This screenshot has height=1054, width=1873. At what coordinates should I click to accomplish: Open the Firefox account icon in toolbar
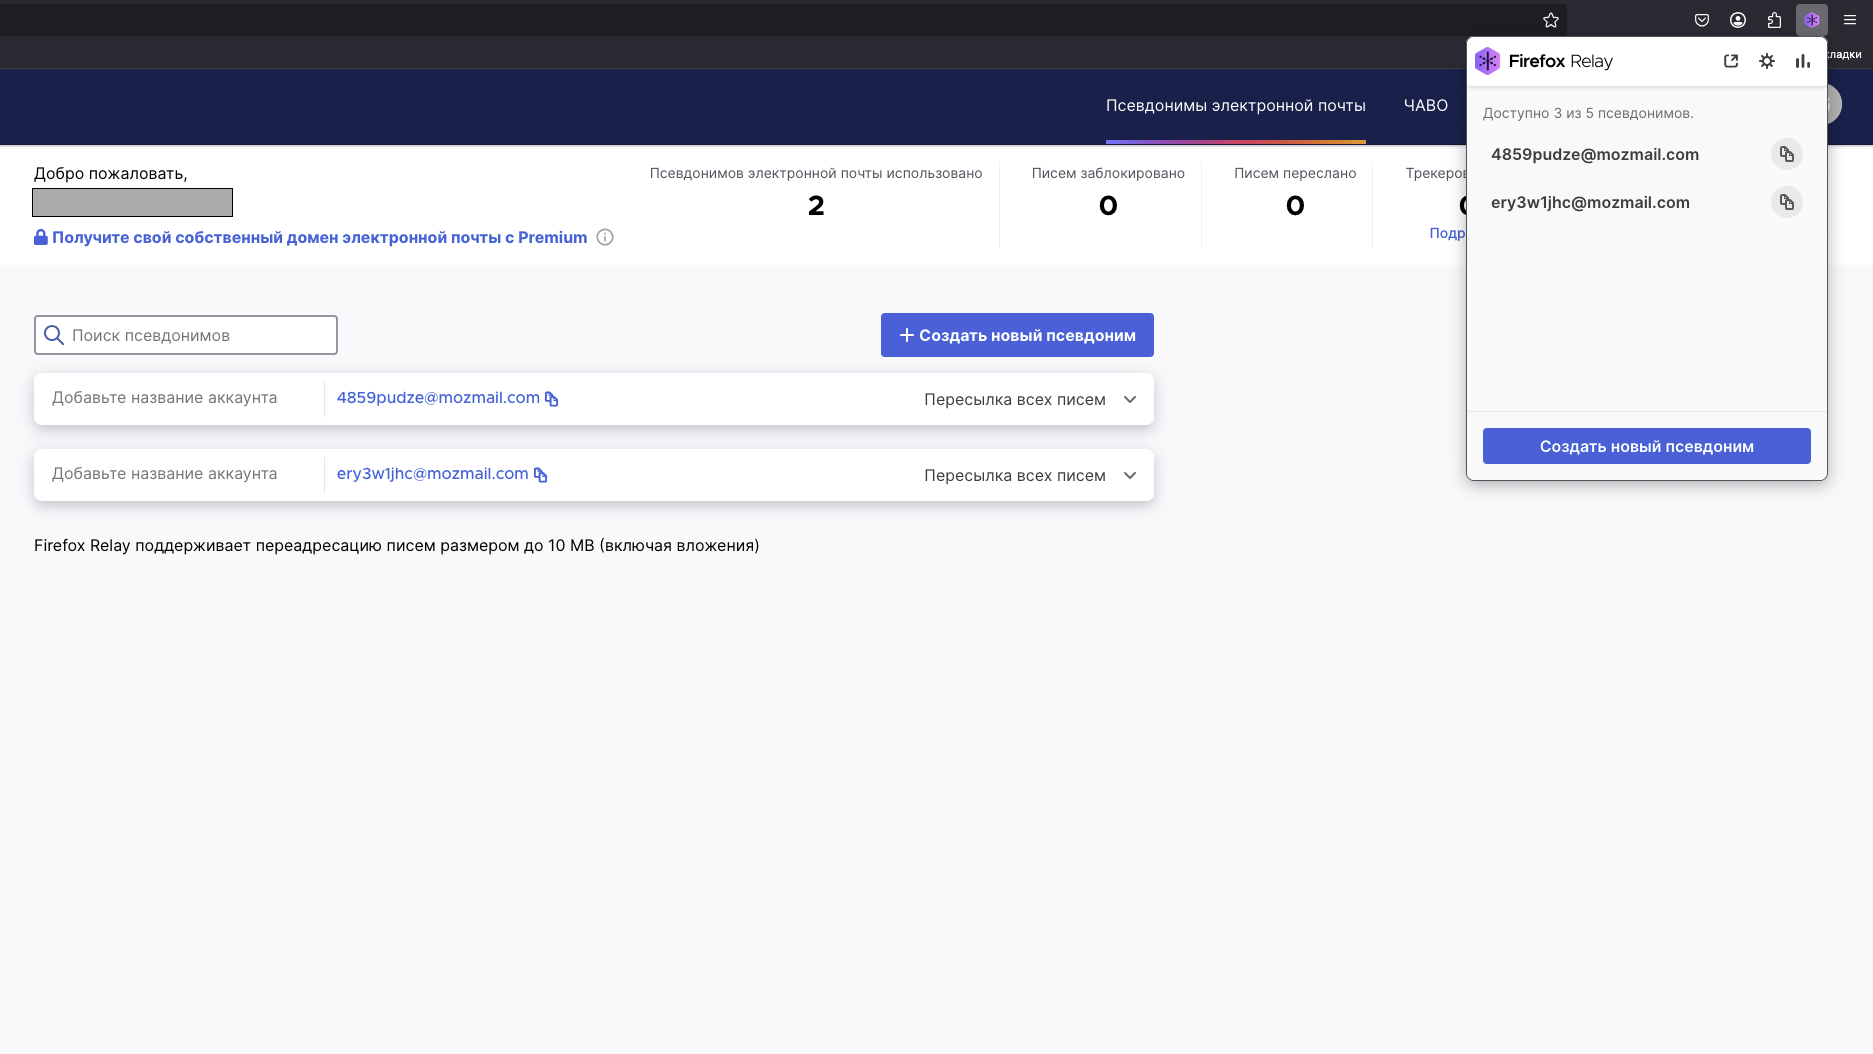point(1738,20)
